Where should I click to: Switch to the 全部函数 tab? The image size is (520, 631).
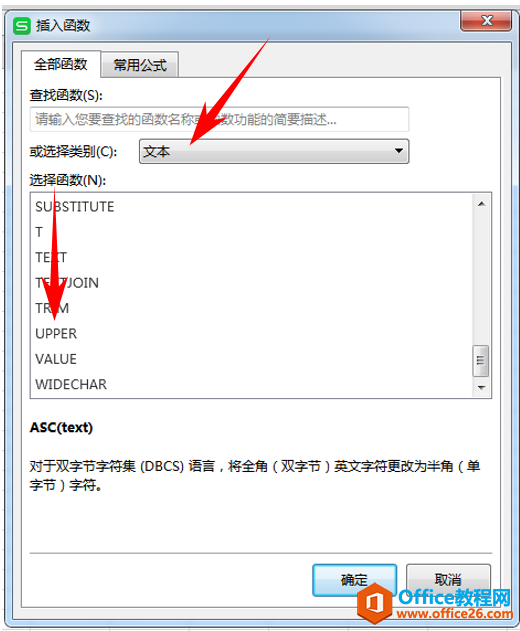(60, 64)
